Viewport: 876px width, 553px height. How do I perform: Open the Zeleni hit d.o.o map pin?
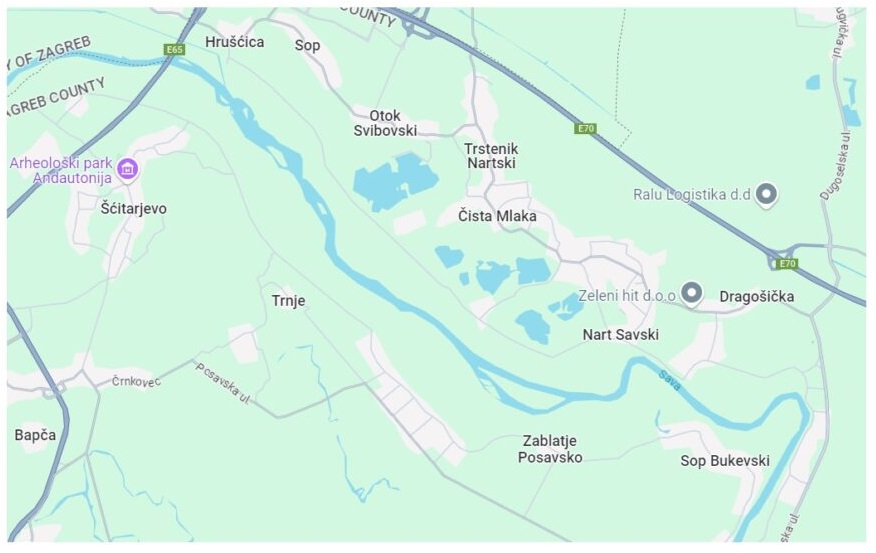(x=692, y=293)
